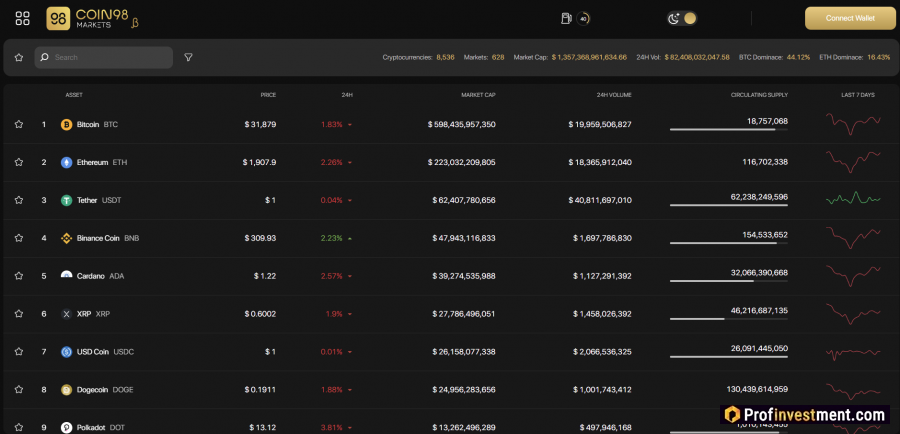This screenshot has width=900, height=434.
Task: Open the favorites star filter in search bar
Action: [x=18, y=57]
